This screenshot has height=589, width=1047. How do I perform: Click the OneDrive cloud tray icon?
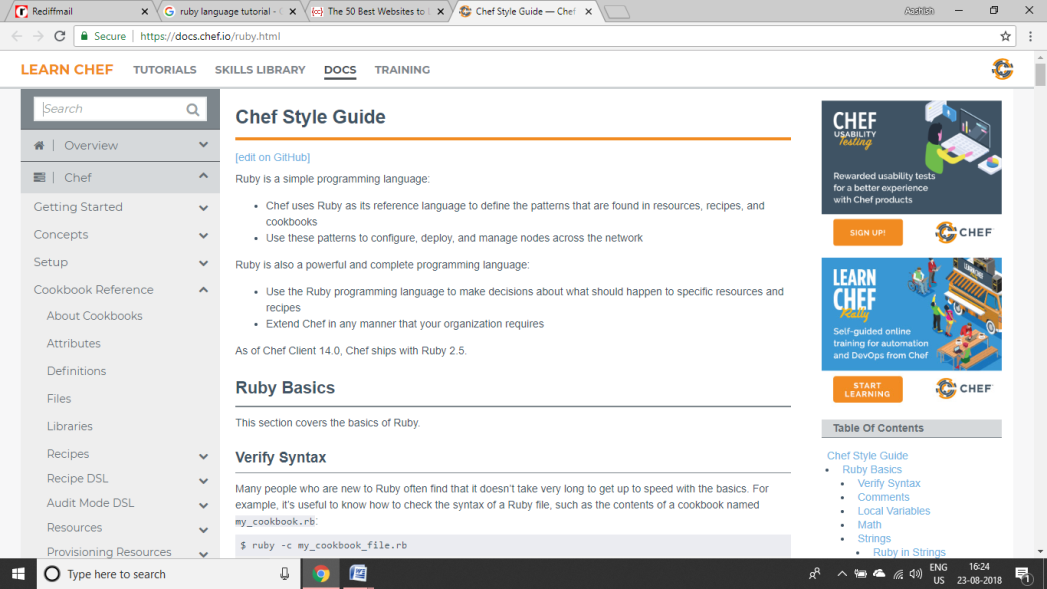tap(879, 574)
